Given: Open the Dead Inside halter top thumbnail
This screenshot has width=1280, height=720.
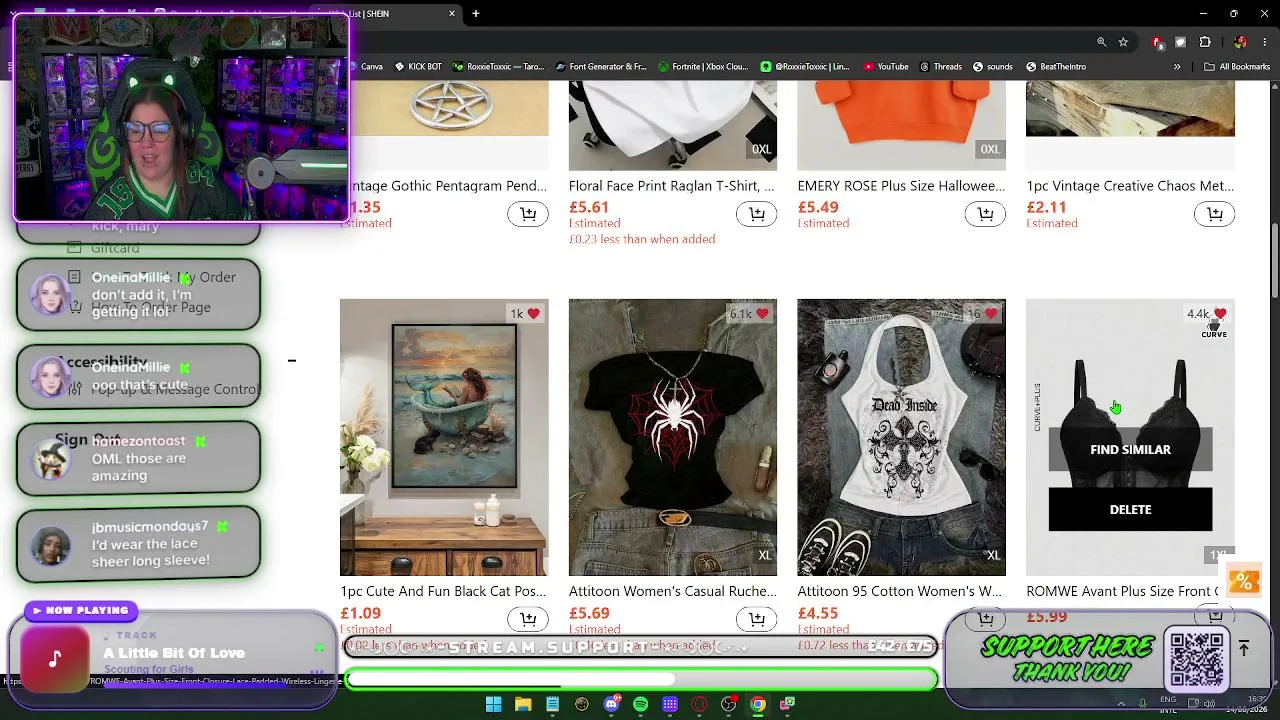Looking at the screenshot, I should [x=901, y=437].
